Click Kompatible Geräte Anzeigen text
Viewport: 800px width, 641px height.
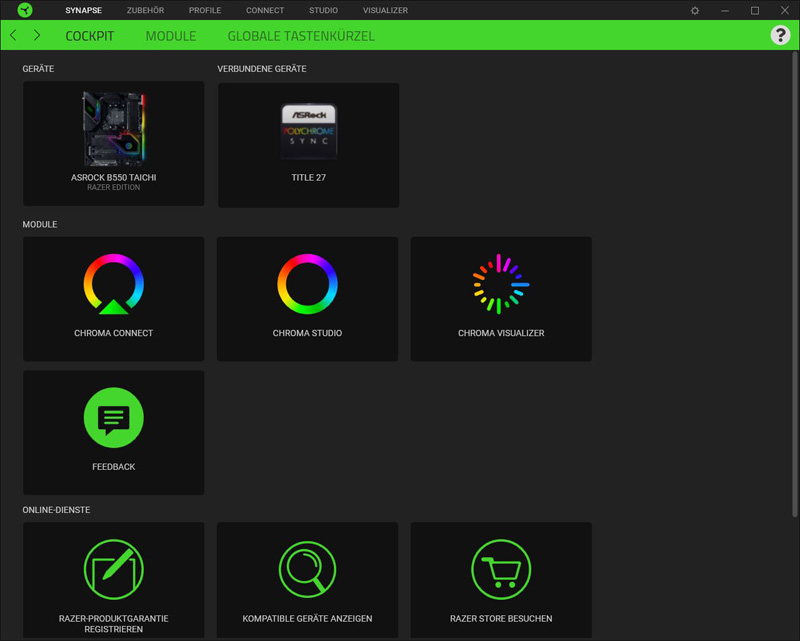tap(307, 619)
